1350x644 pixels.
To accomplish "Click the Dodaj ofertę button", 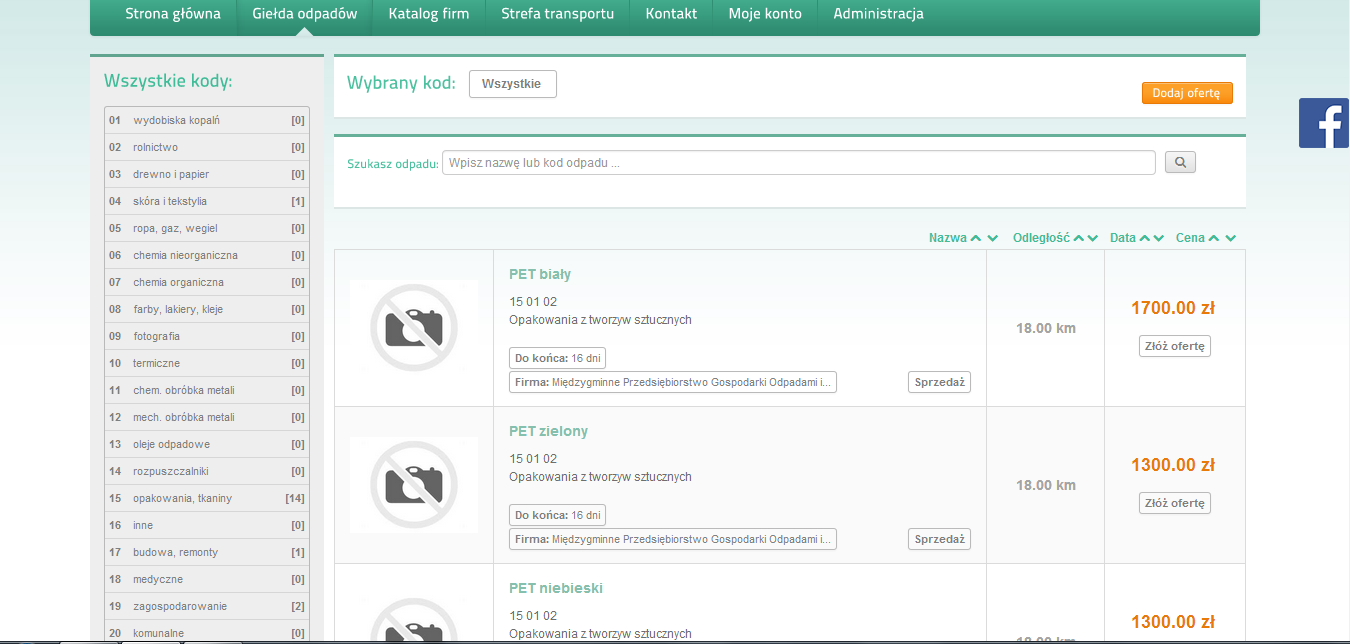I will click(x=1187, y=93).
